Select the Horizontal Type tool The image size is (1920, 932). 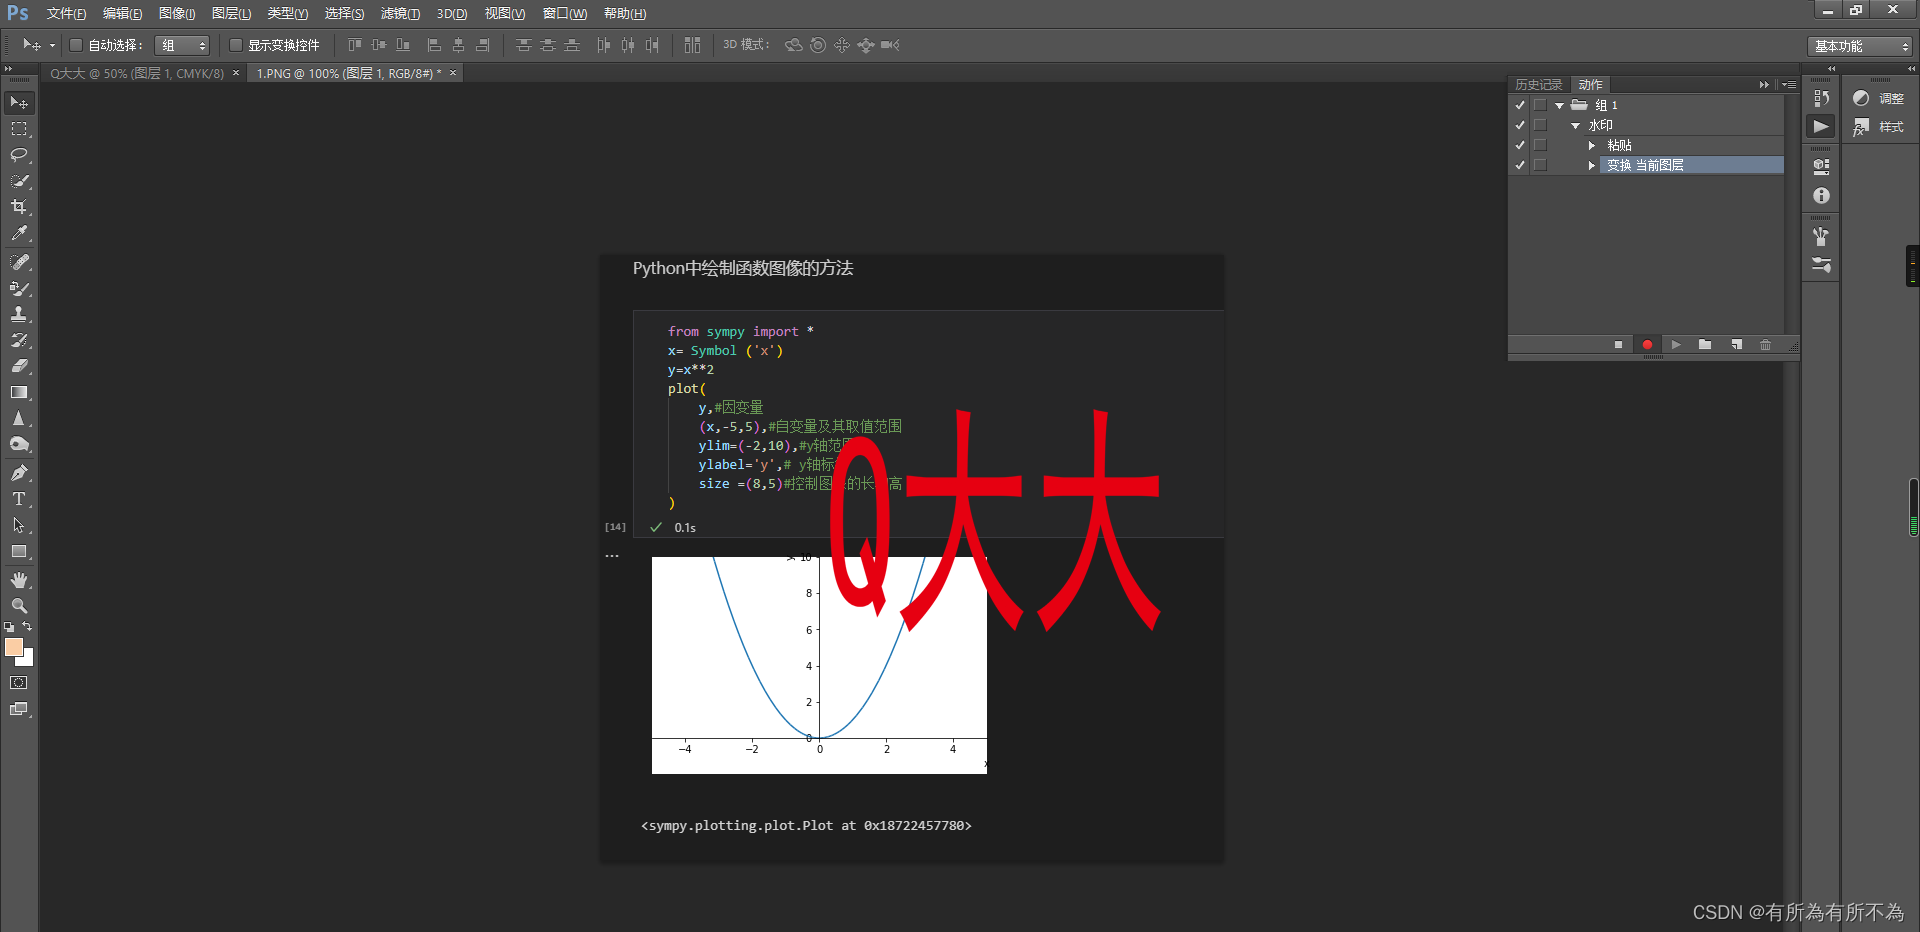[x=19, y=499]
